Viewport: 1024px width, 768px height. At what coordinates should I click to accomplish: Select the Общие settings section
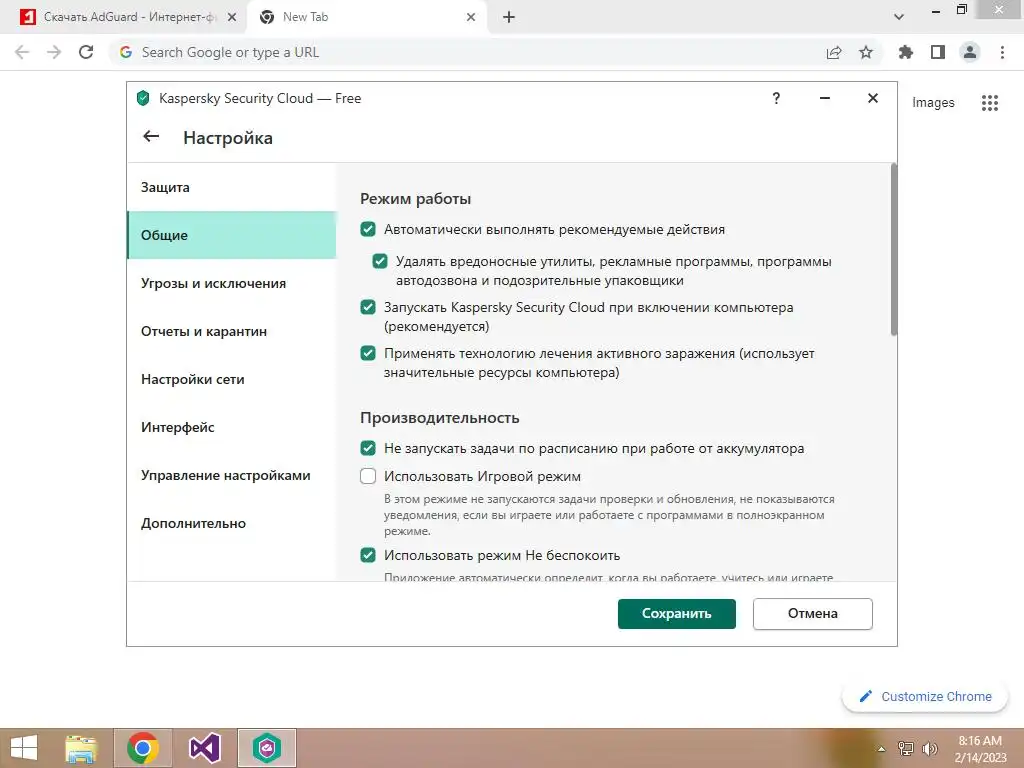[x=232, y=235]
